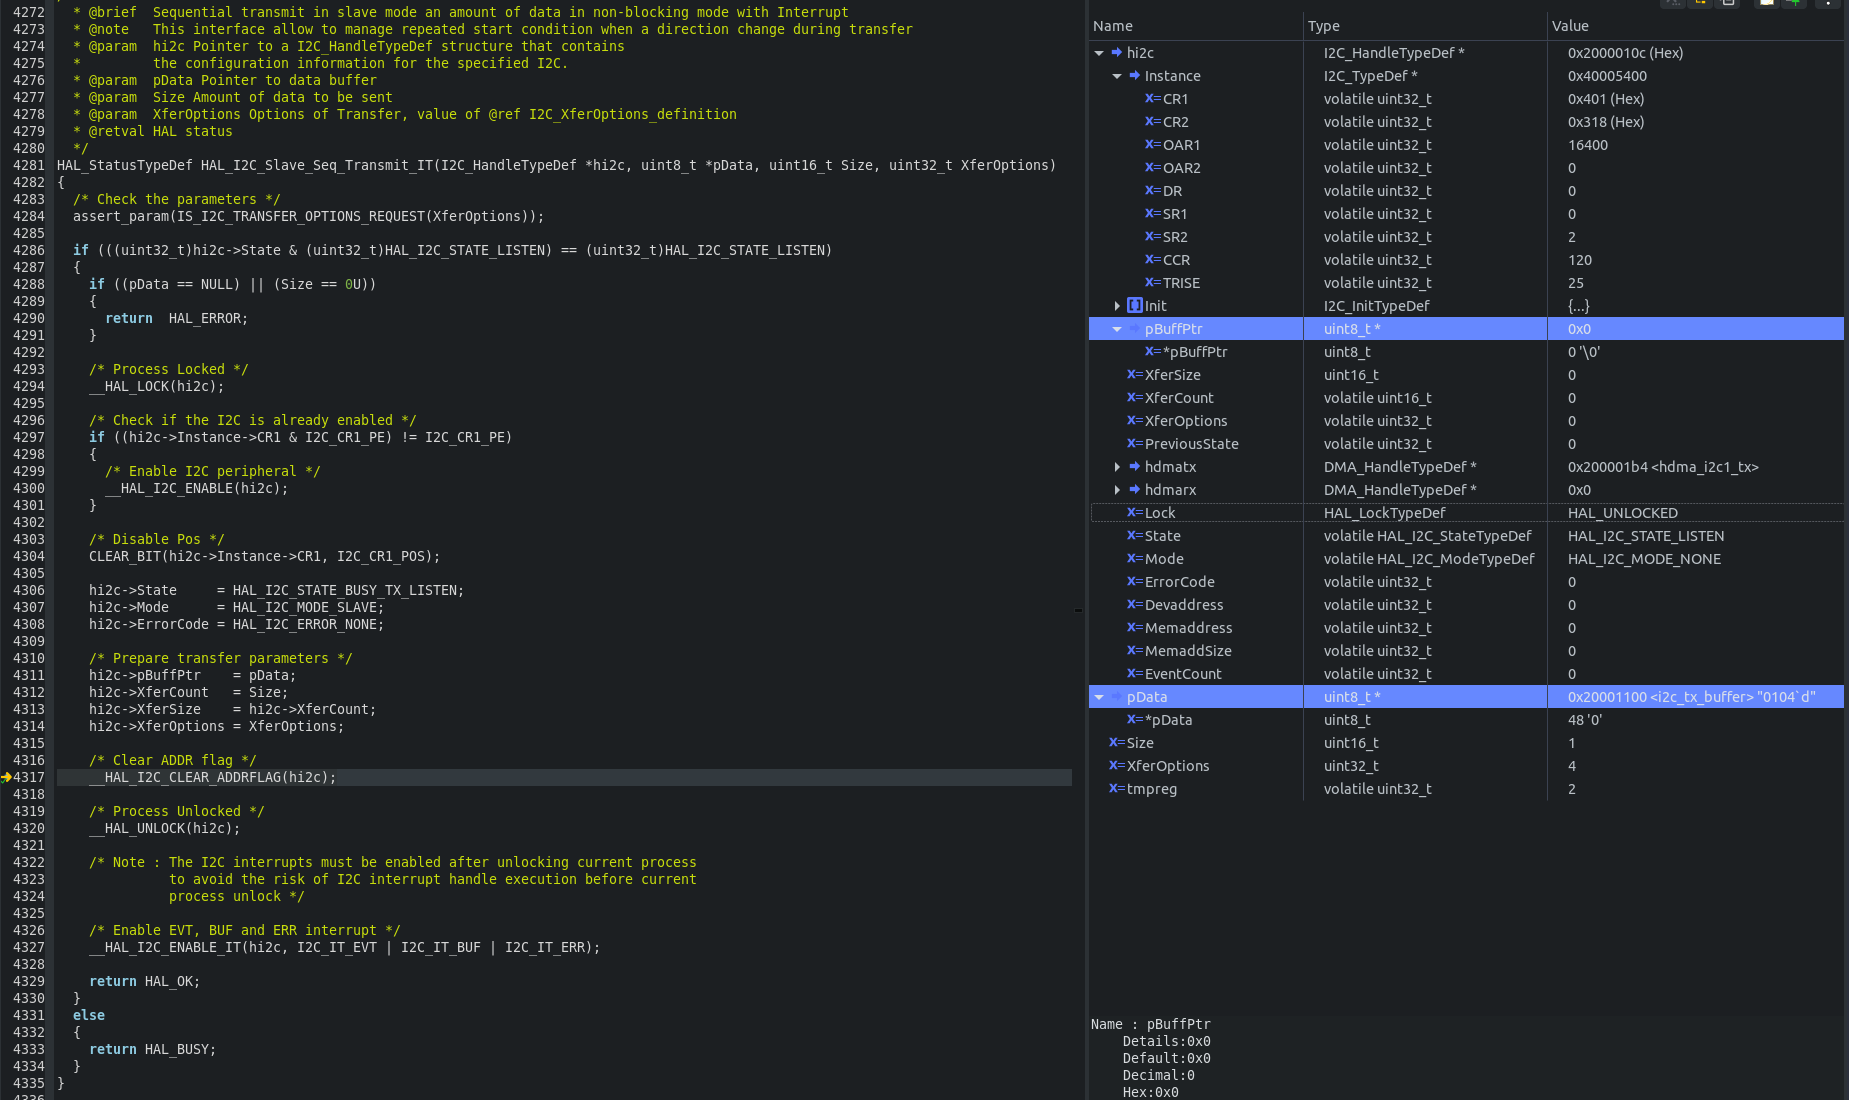Image resolution: width=1849 pixels, height=1100 pixels.
Task: Click line number 4320 in the gutter
Action: click(28, 828)
